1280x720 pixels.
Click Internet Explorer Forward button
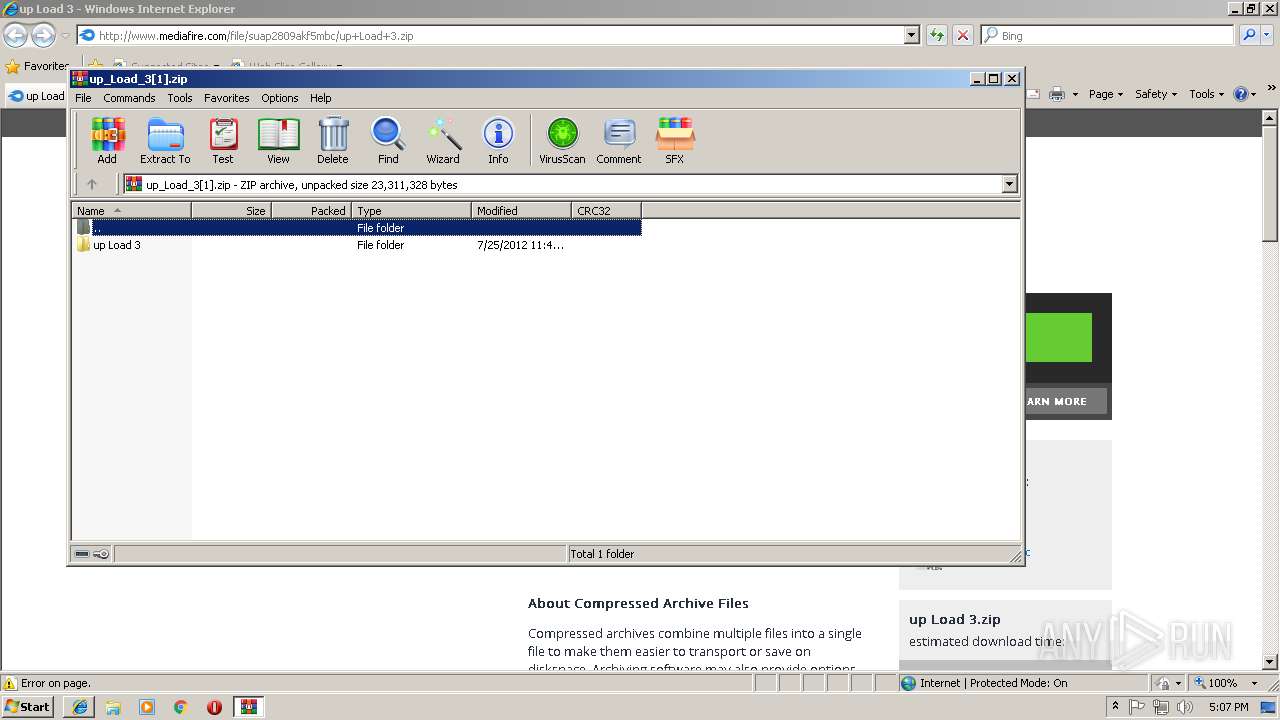pos(43,36)
